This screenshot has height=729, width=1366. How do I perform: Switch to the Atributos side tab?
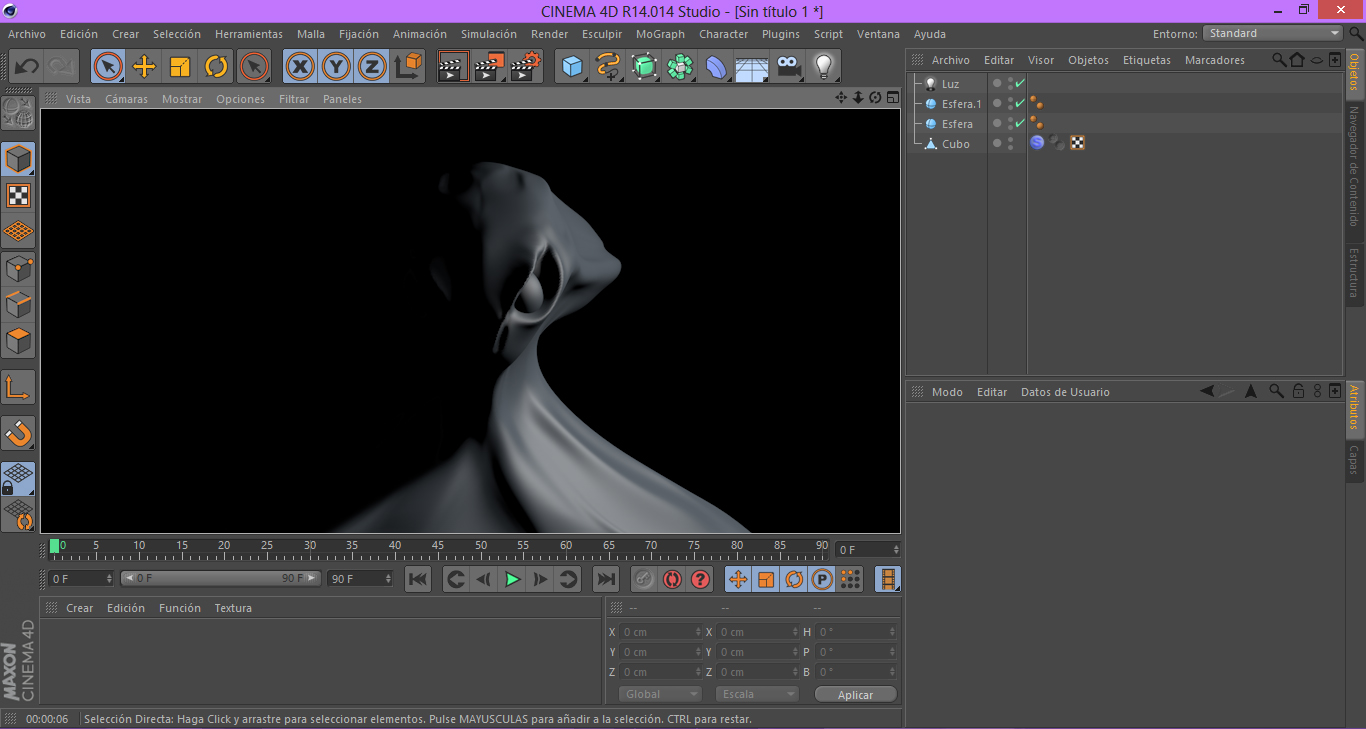click(1355, 406)
